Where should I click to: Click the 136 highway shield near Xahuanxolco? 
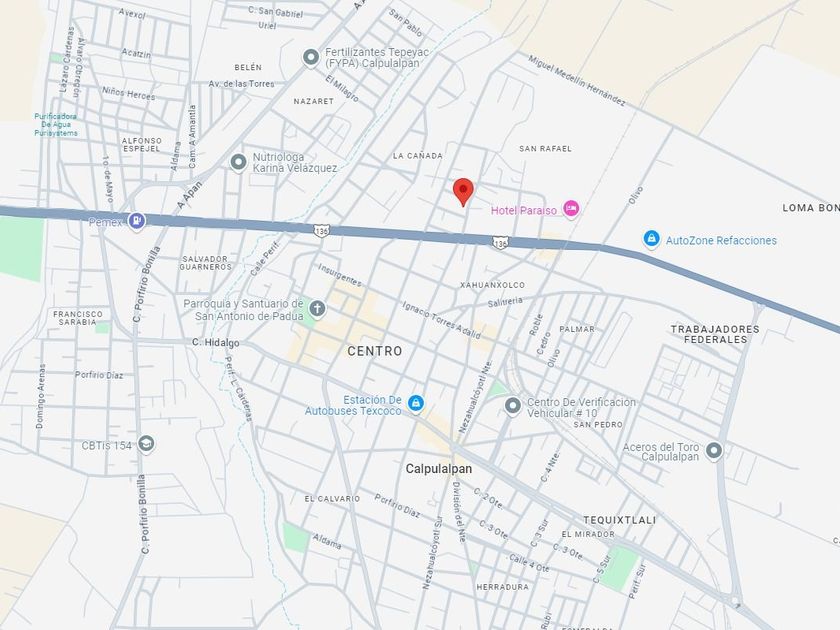point(499,243)
